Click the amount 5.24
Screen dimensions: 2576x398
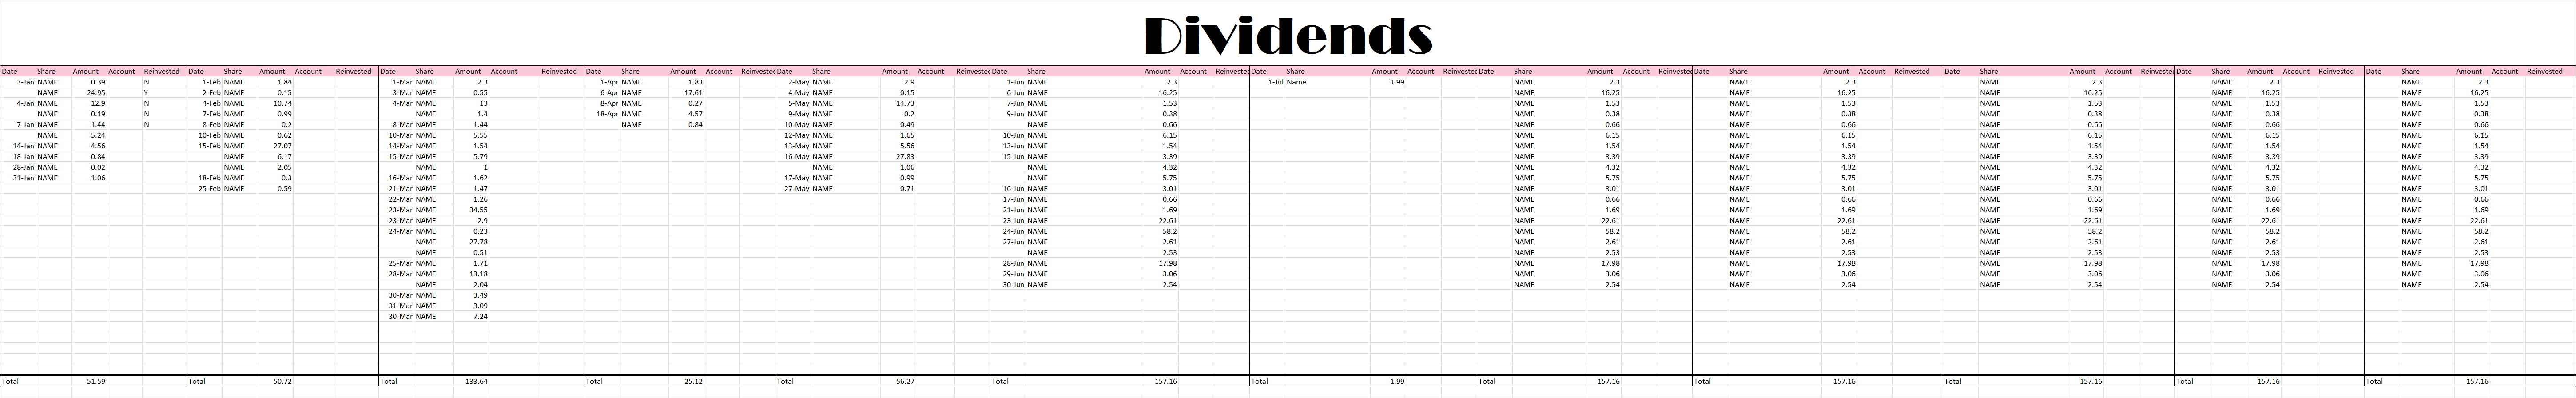pos(89,135)
